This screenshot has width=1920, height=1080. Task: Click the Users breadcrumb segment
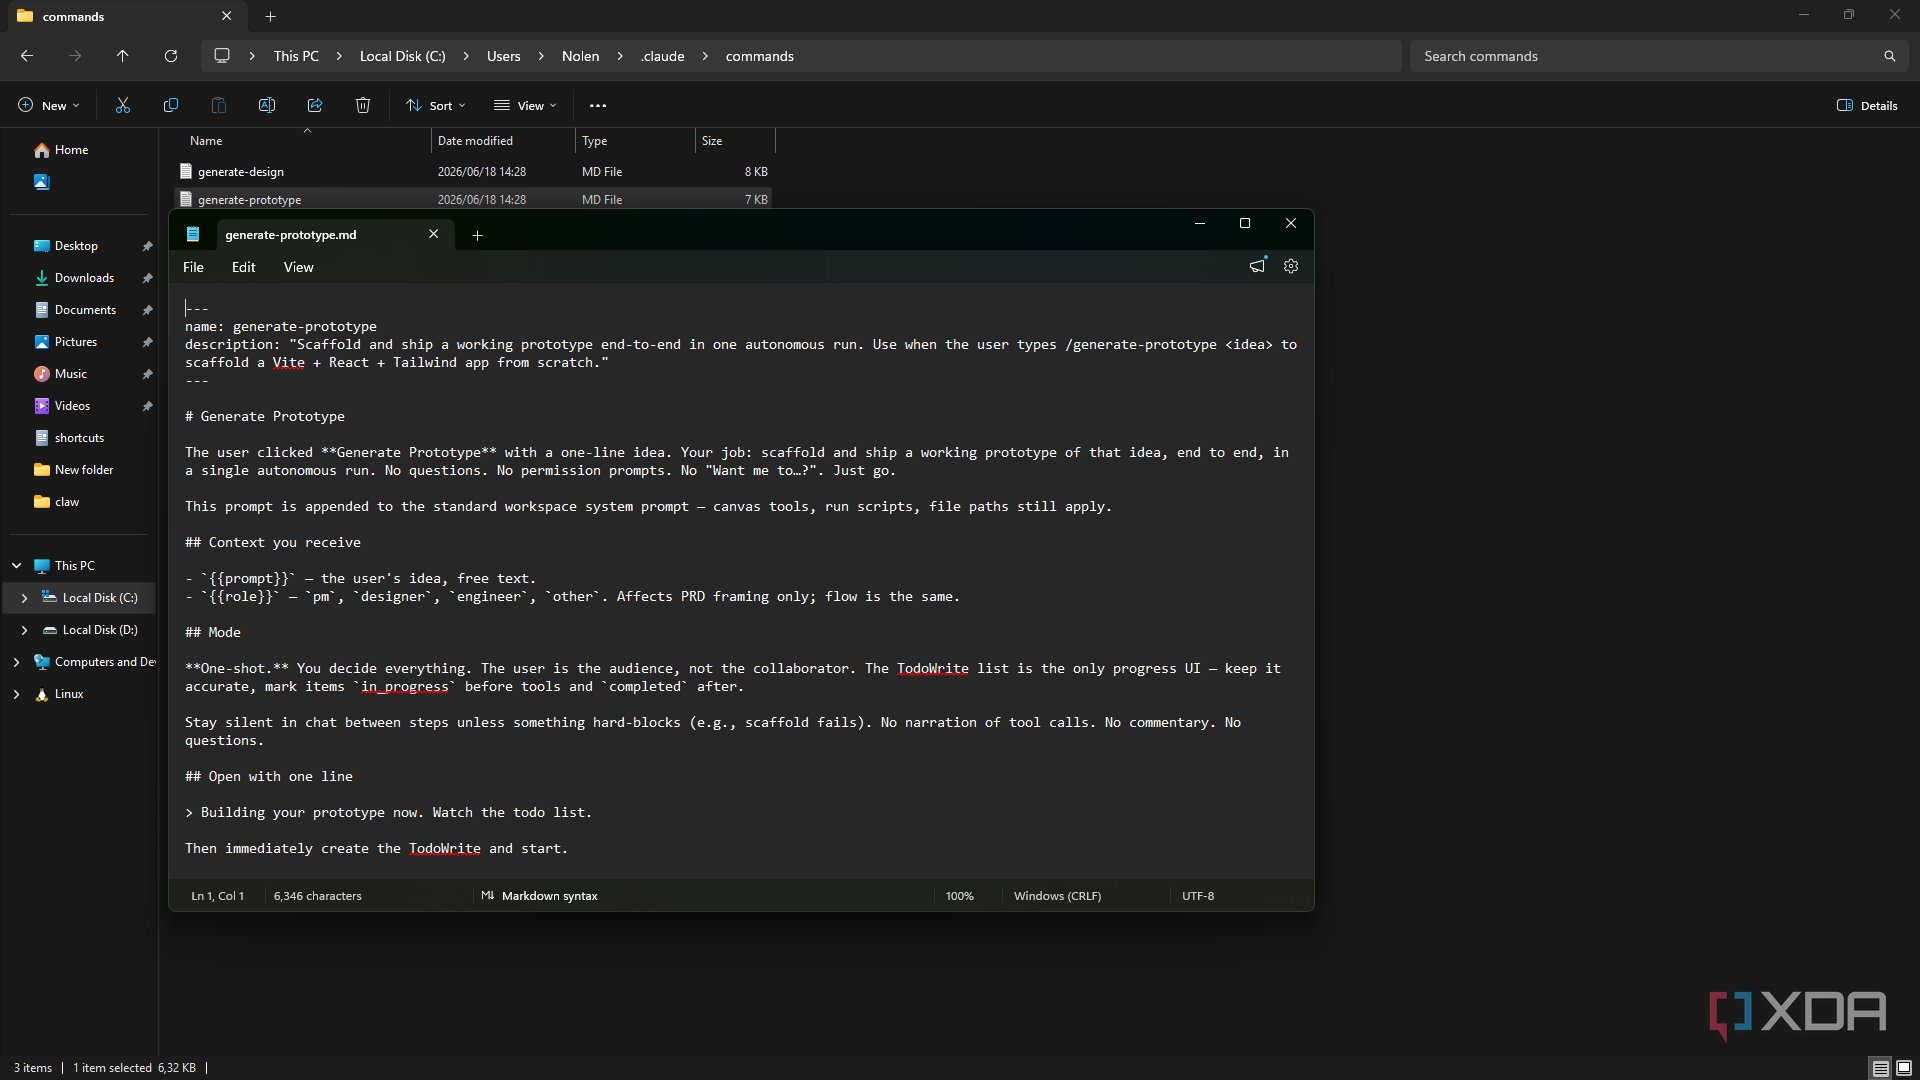[503, 56]
